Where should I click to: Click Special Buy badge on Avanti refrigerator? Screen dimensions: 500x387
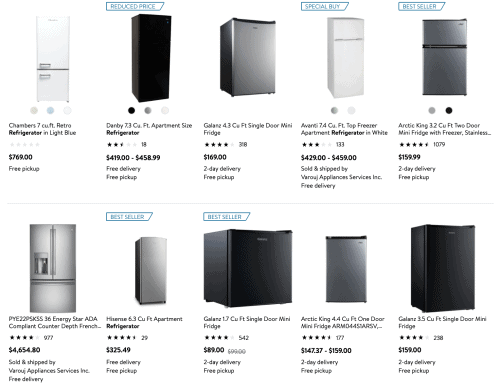(325, 6)
